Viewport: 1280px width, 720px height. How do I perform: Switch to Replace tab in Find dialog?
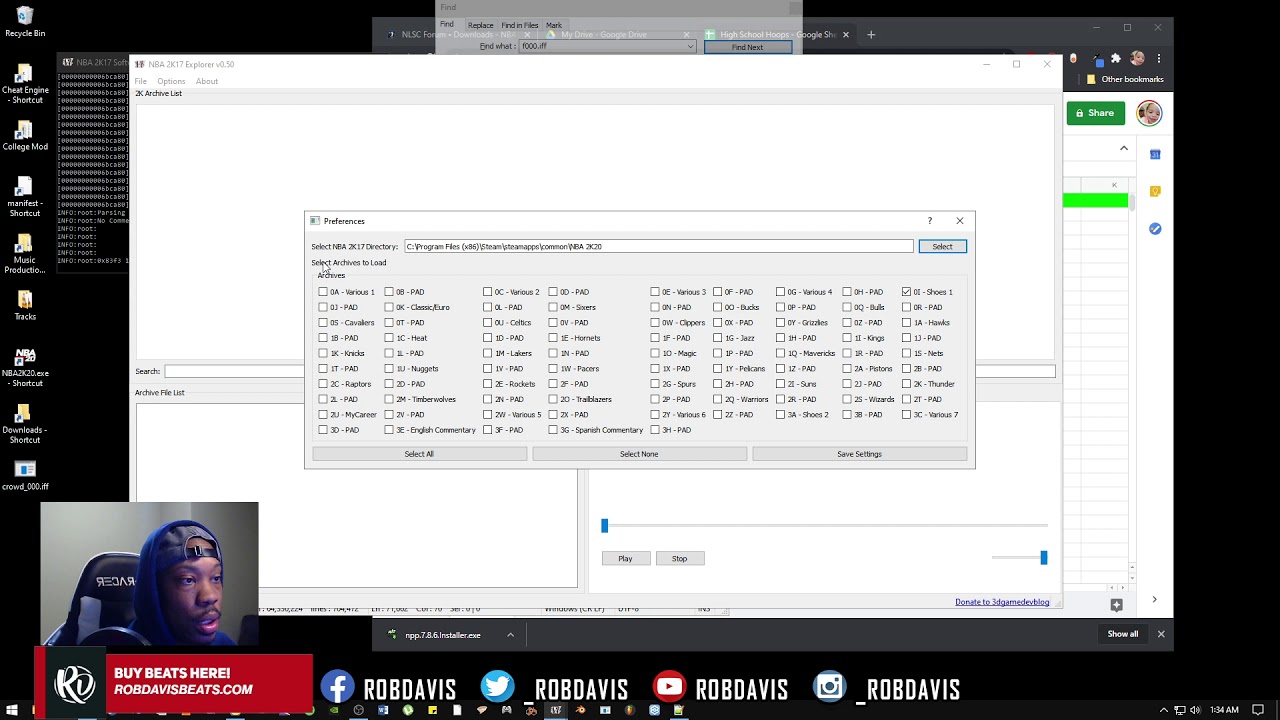(x=480, y=25)
